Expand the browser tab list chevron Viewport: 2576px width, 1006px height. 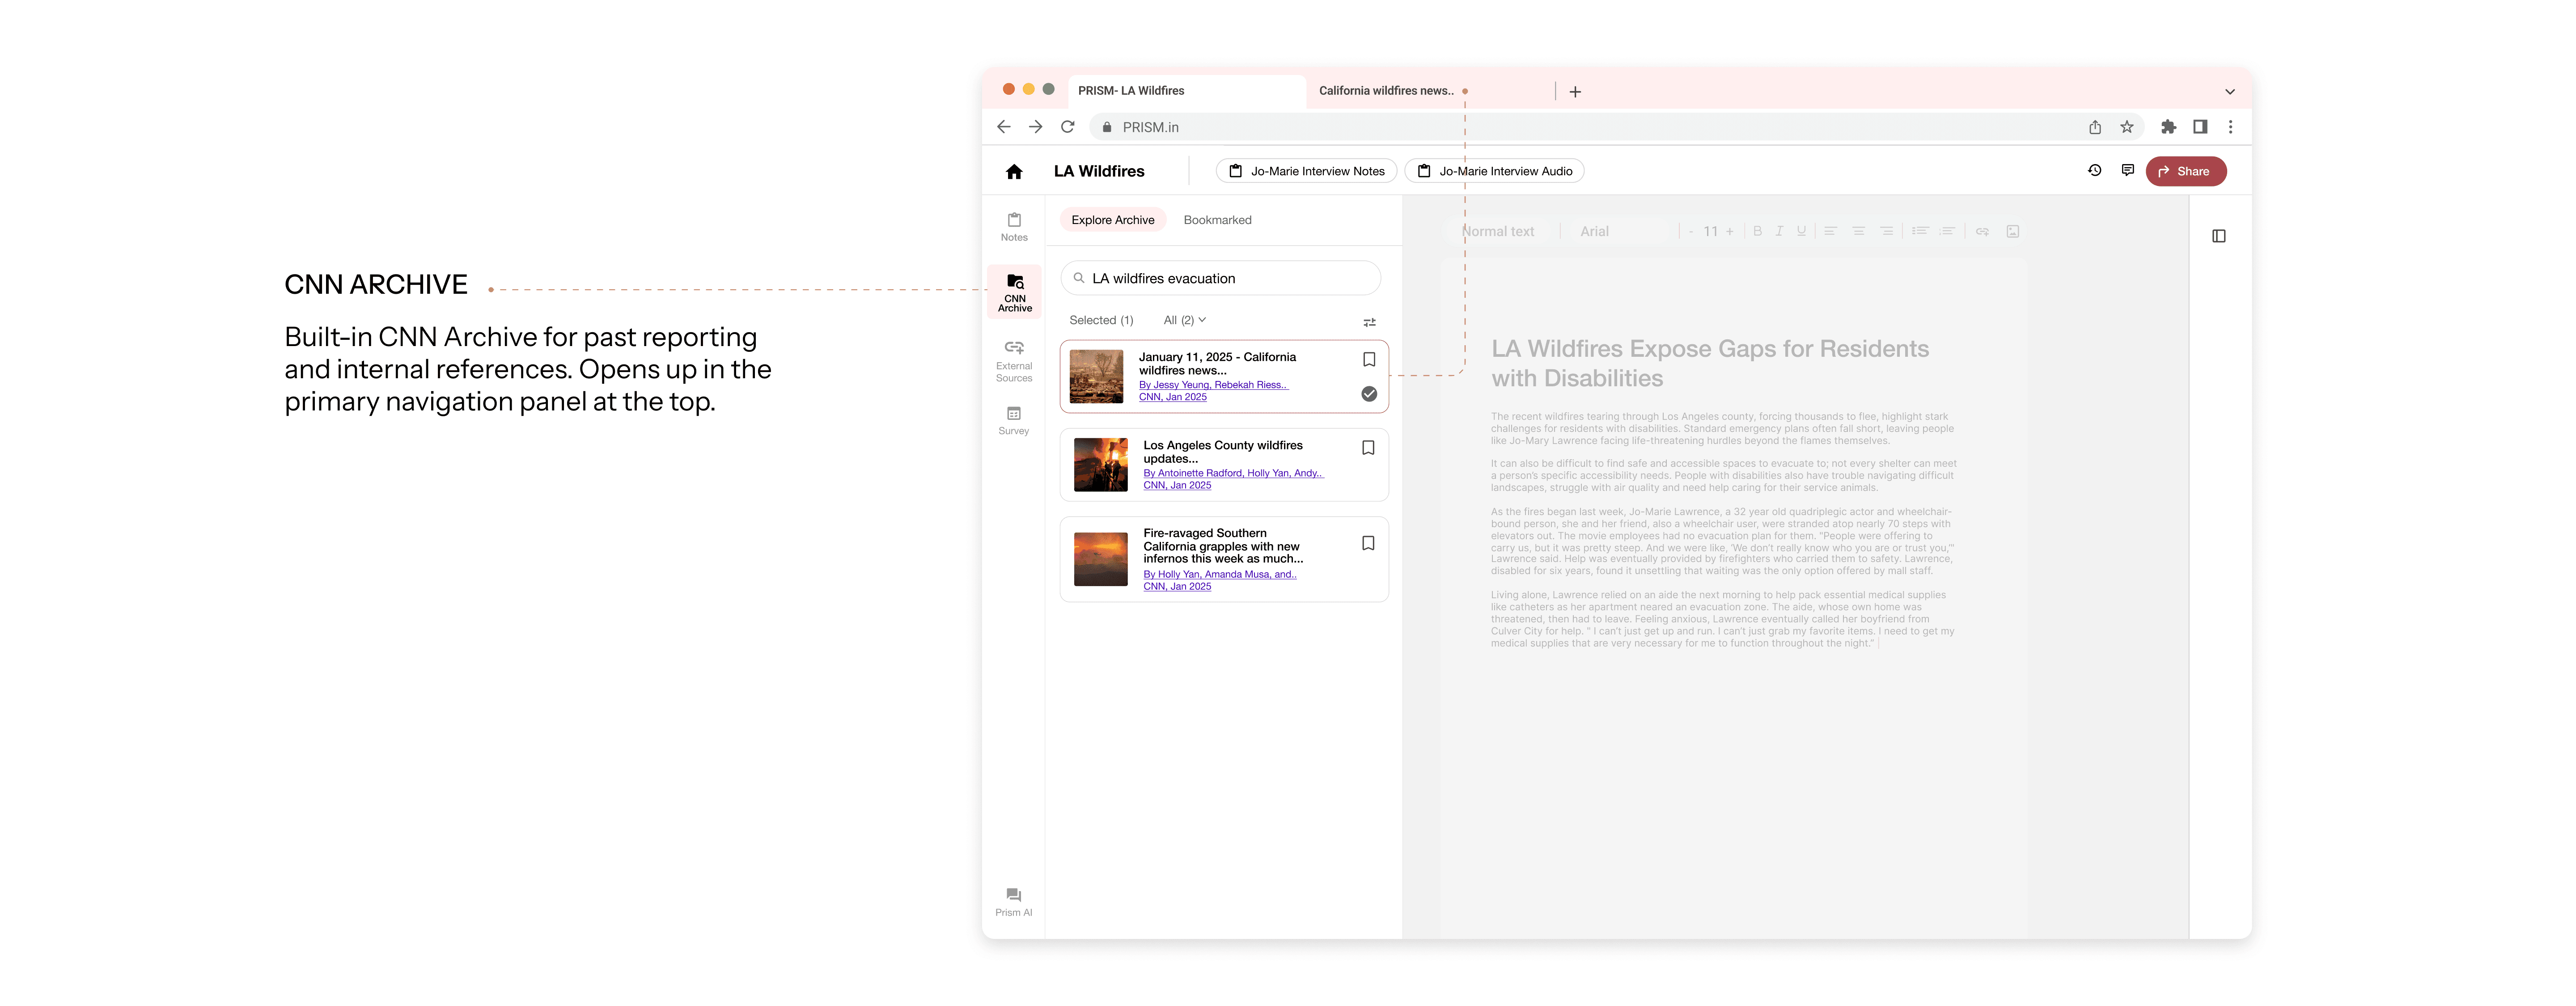pos(2229,91)
